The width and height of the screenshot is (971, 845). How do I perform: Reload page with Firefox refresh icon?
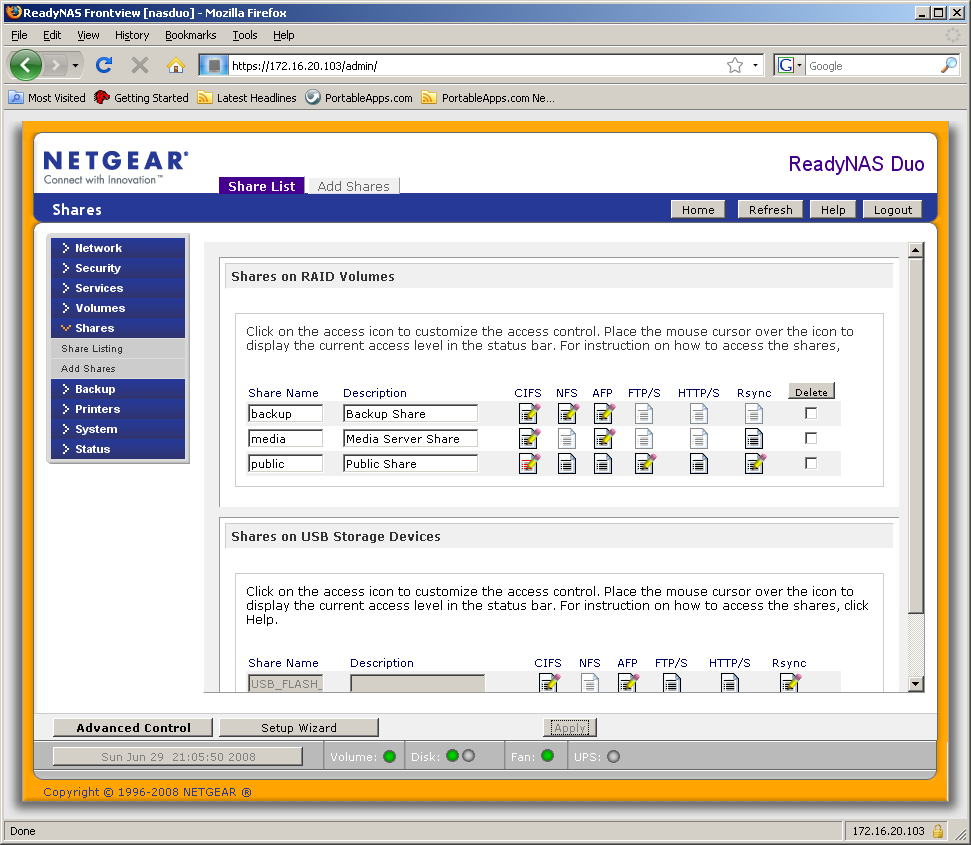(x=104, y=64)
